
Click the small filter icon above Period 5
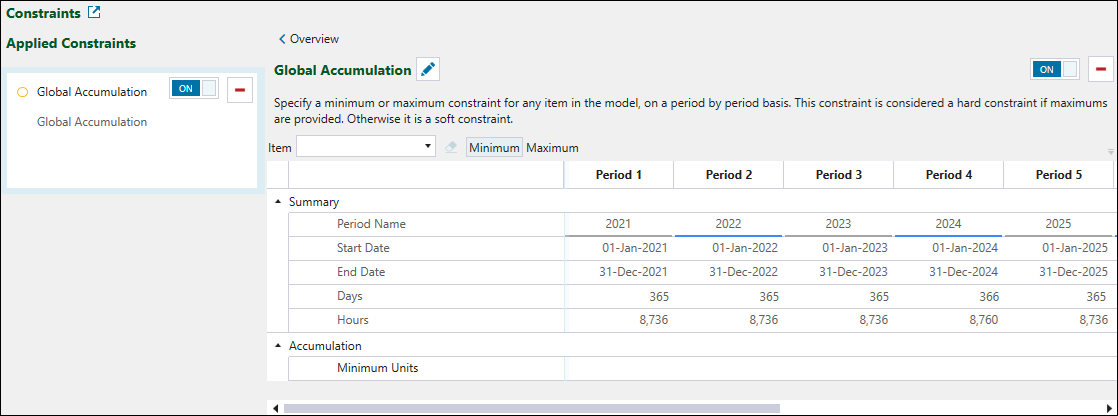[x=1110, y=152]
